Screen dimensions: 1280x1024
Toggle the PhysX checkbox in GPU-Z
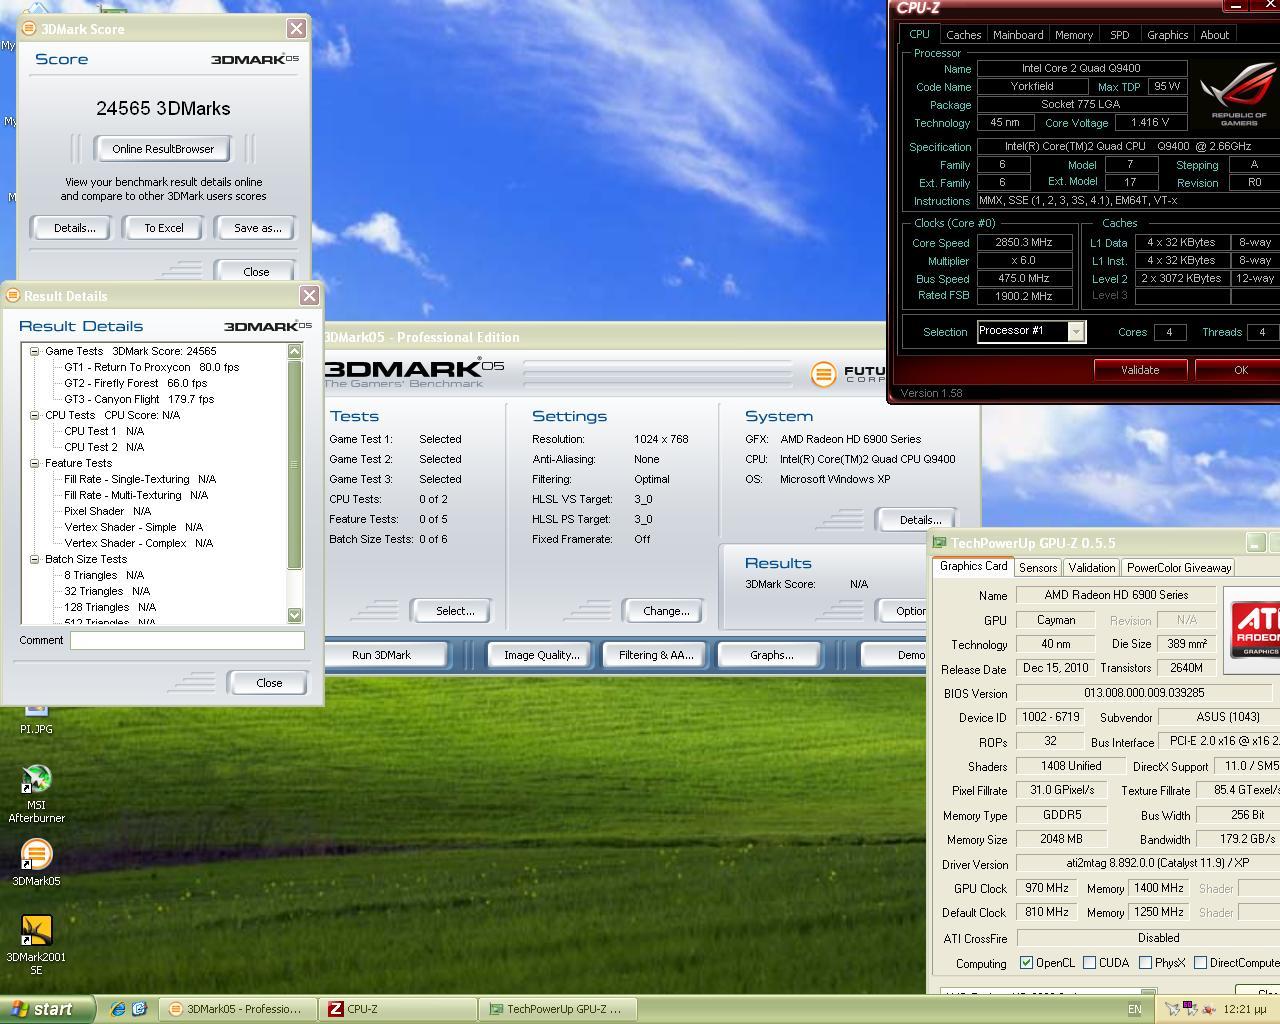(x=1145, y=963)
